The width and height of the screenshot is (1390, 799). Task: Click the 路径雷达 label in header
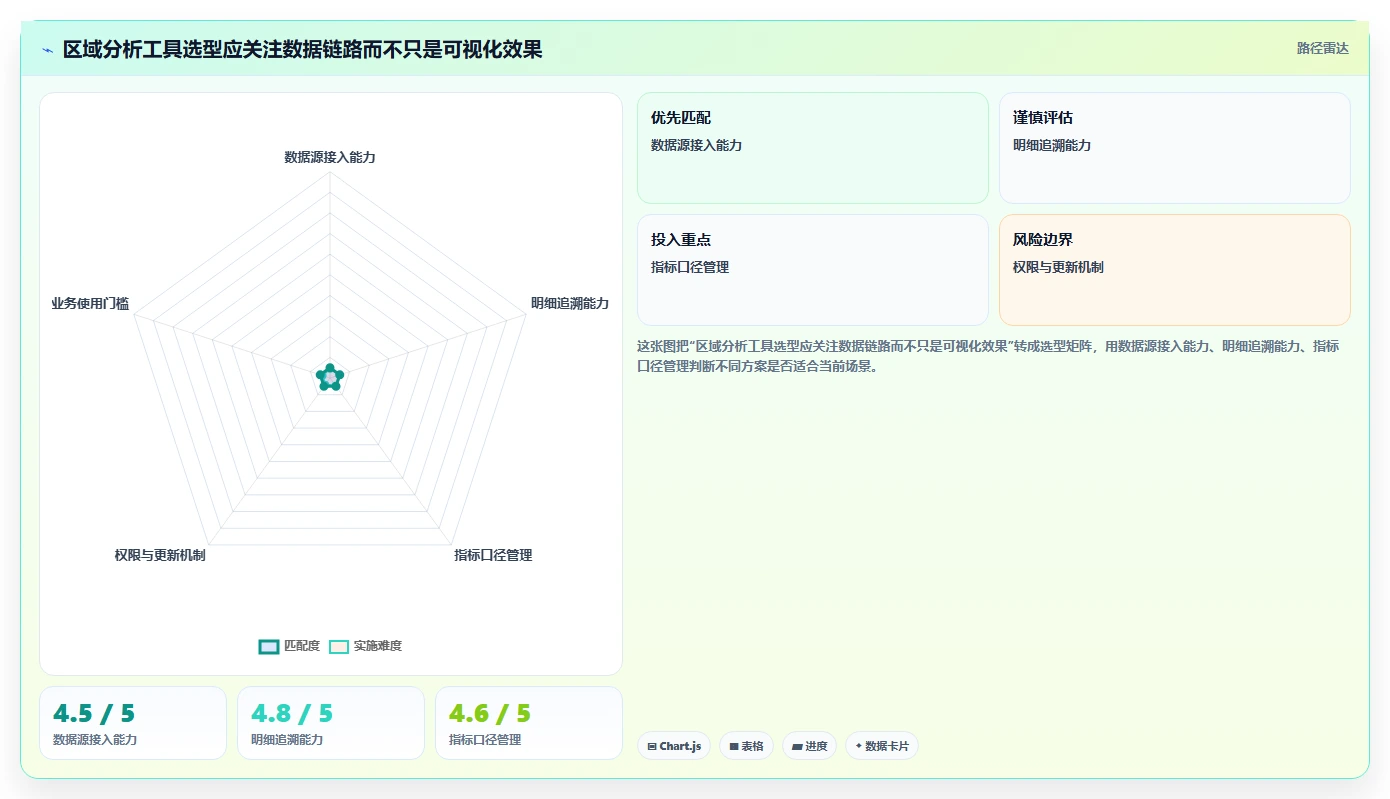[x=1322, y=48]
